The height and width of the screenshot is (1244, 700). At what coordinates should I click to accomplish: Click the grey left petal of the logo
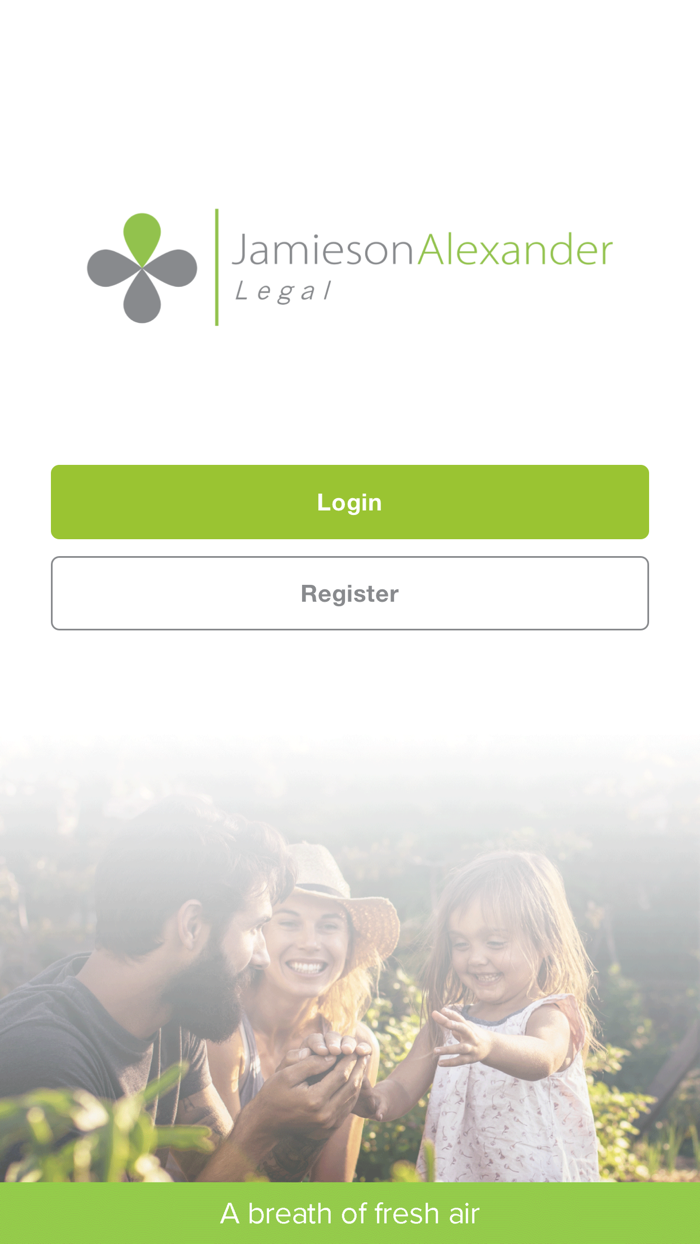tap(113, 268)
